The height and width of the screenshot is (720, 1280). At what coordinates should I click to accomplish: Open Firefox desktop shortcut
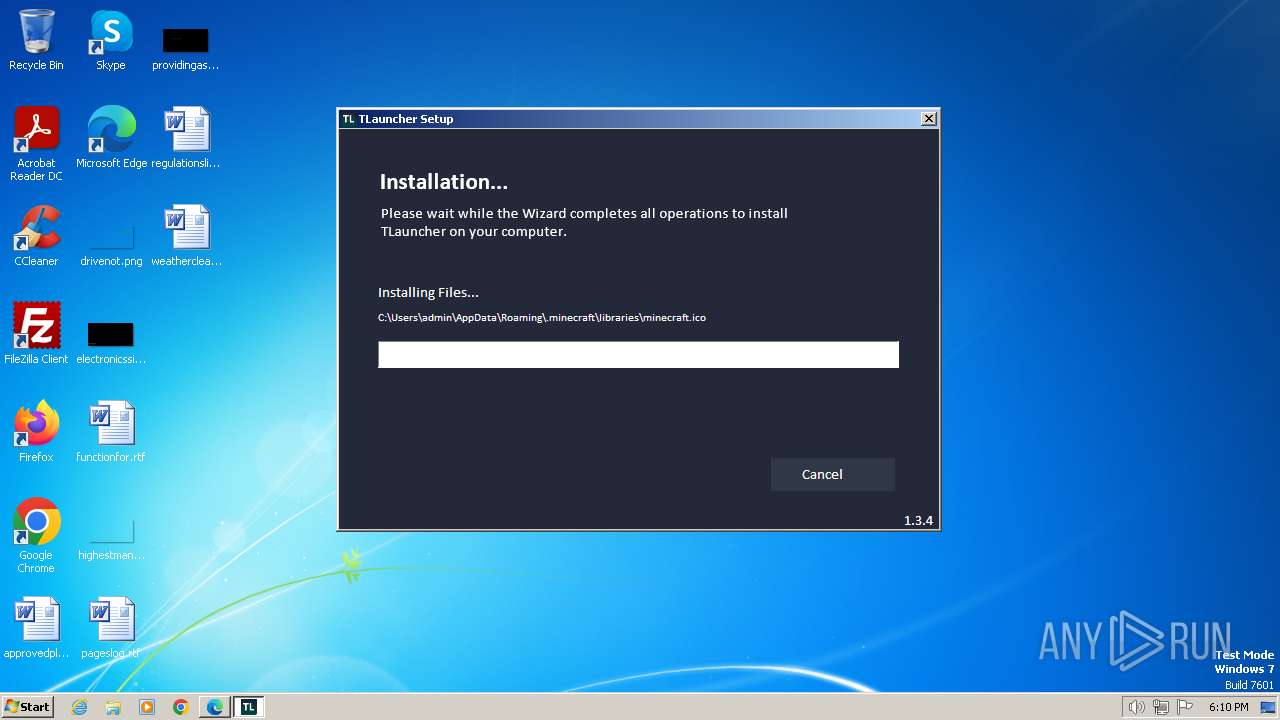(36, 431)
